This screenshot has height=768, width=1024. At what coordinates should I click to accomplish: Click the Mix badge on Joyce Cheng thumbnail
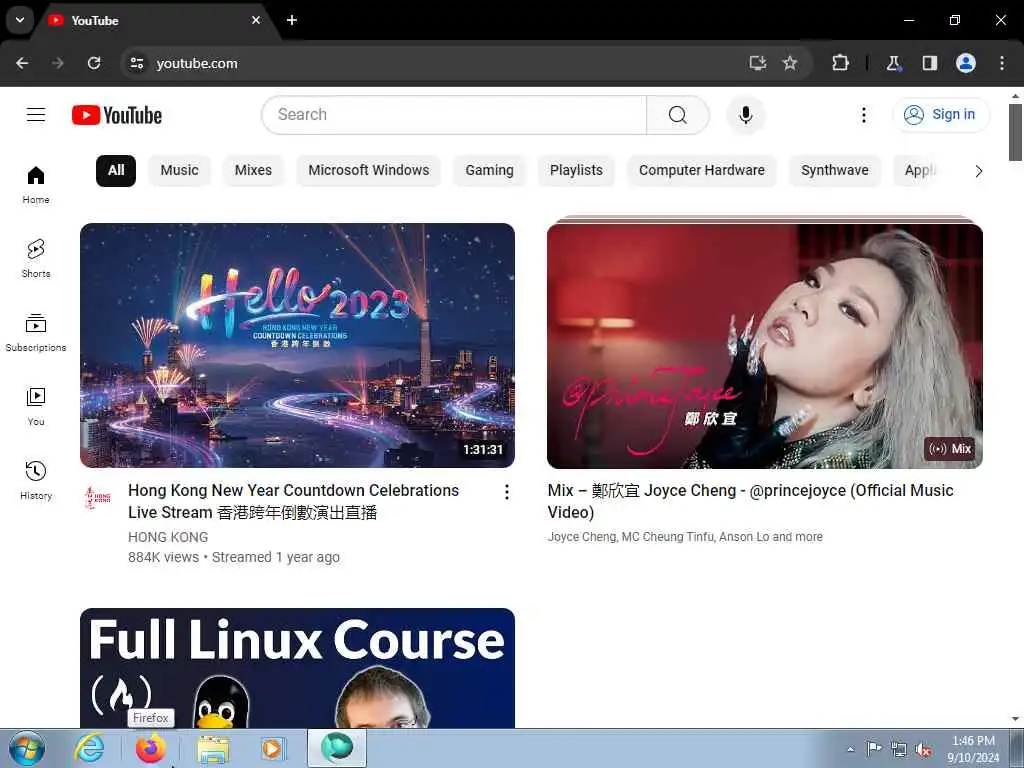[x=950, y=449]
